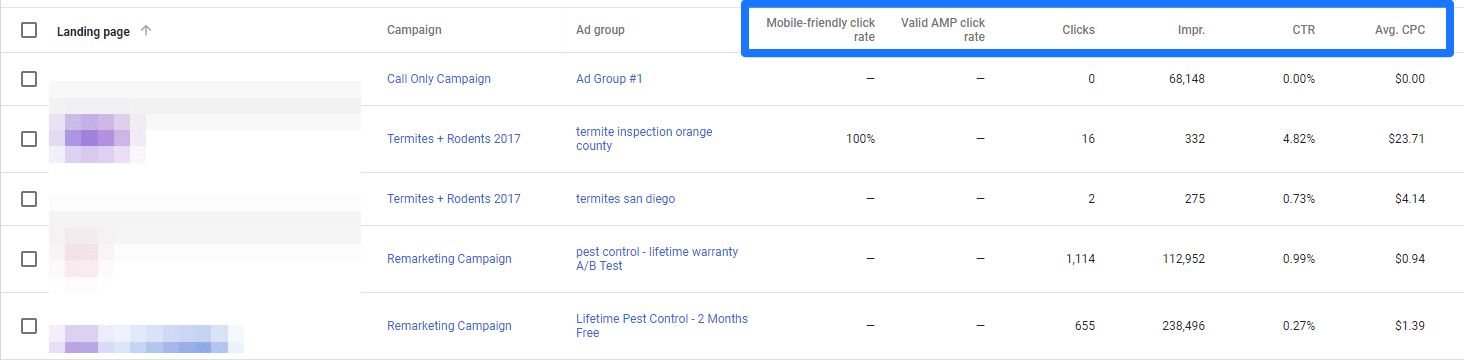
Task: Sort by the Campaign column header
Action: pos(414,30)
